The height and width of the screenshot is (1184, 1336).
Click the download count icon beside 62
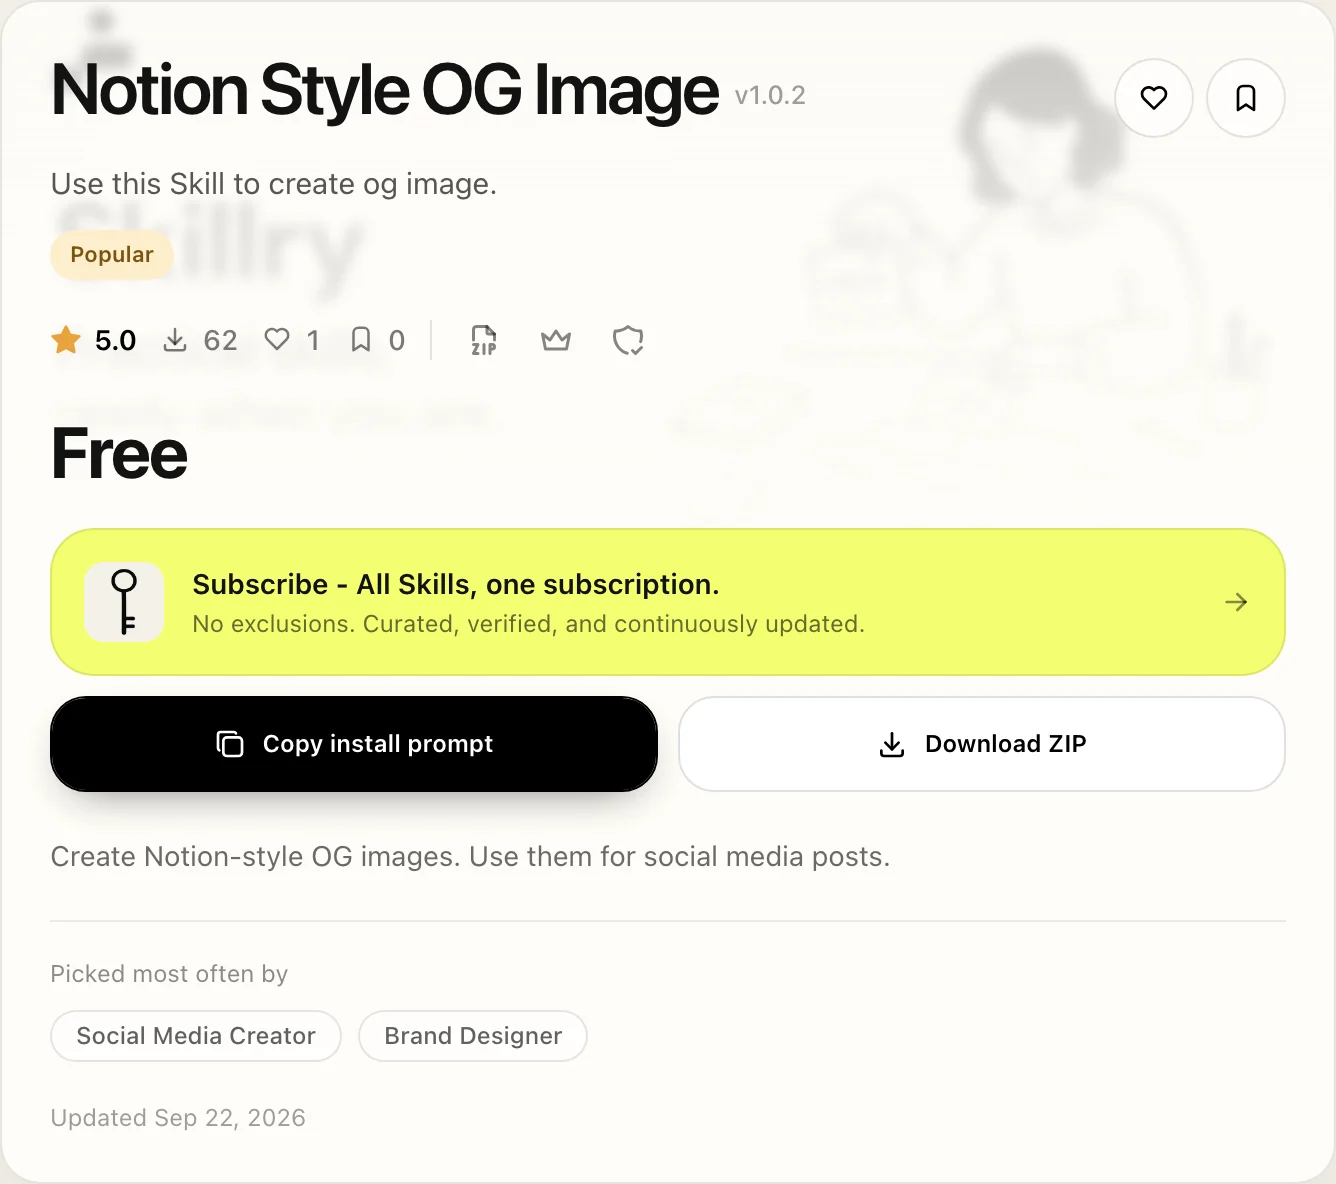pyautogui.click(x=175, y=340)
